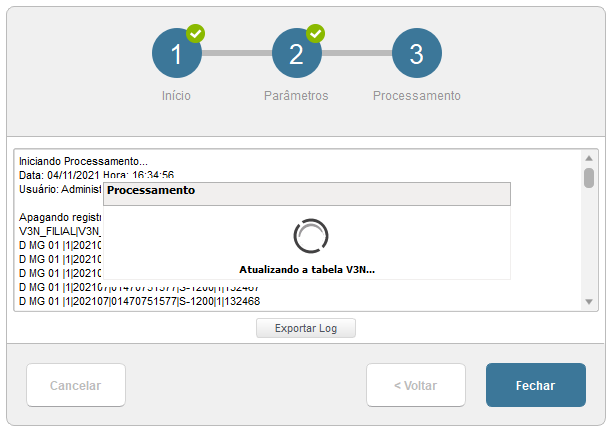
Task: Click the step 1 circle icon
Action: 177,54
